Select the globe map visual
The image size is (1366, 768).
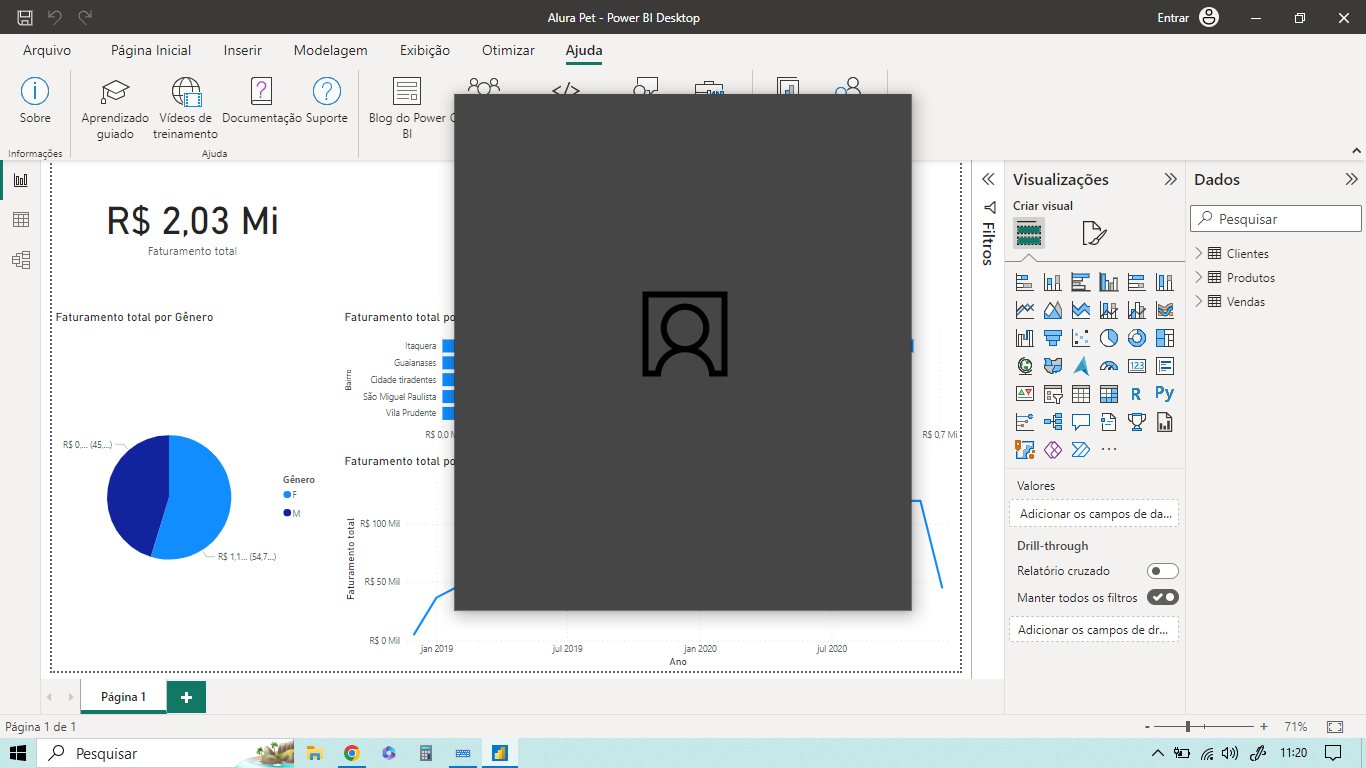pos(1024,366)
